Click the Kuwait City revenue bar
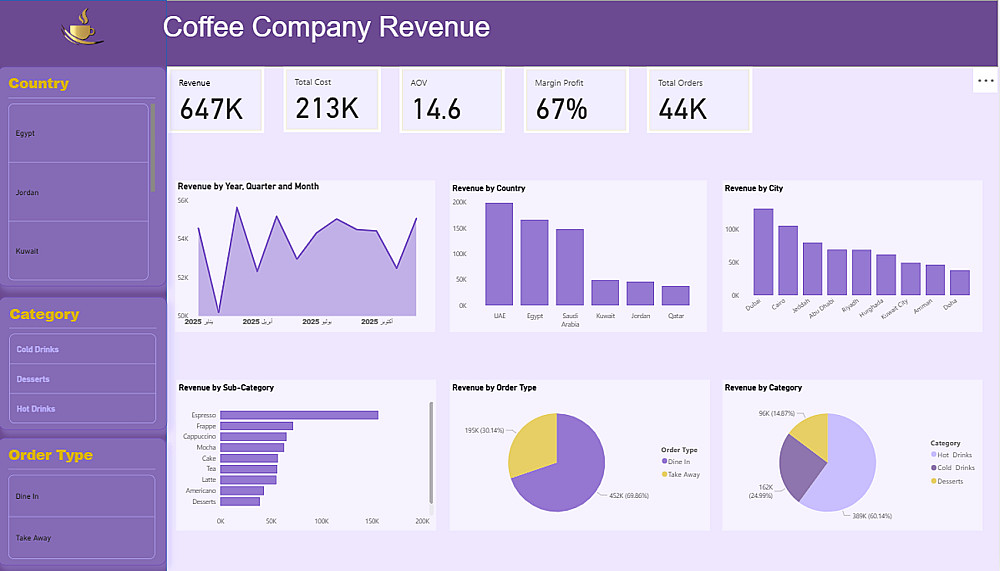 pyautogui.click(x=911, y=279)
